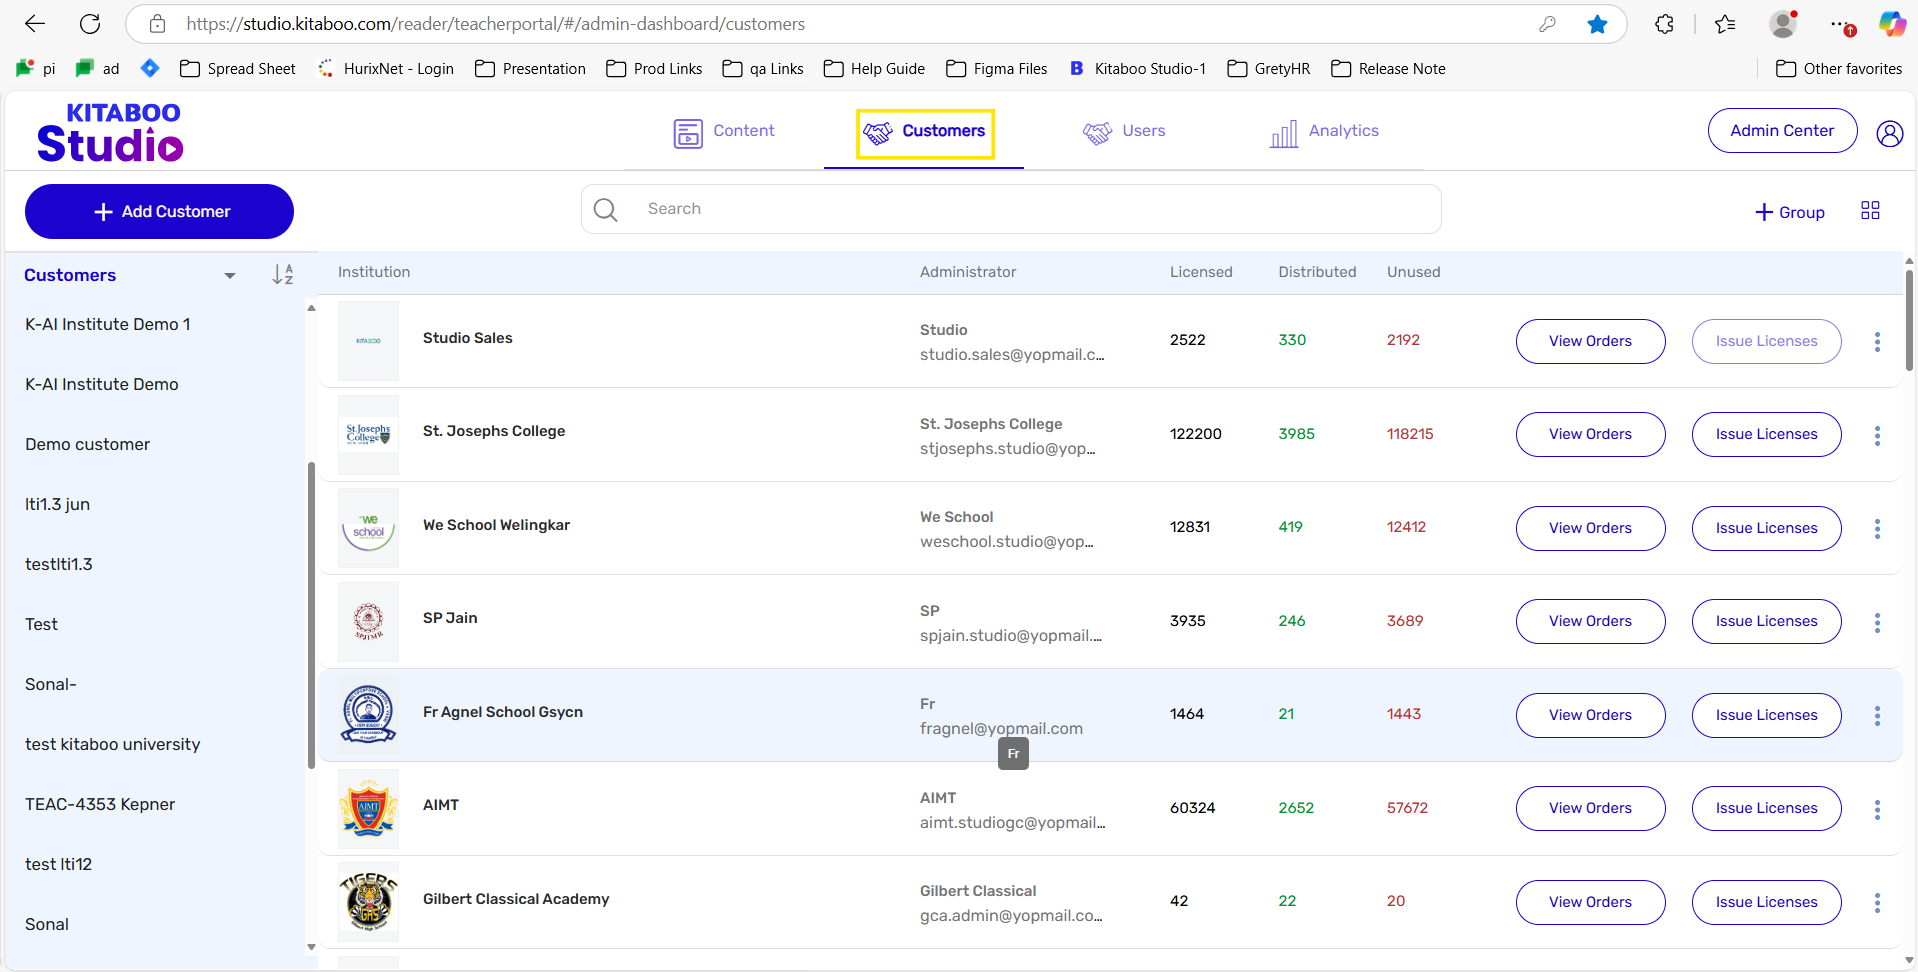Open the Admin Center button
The image size is (1918, 972).
coord(1782,131)
